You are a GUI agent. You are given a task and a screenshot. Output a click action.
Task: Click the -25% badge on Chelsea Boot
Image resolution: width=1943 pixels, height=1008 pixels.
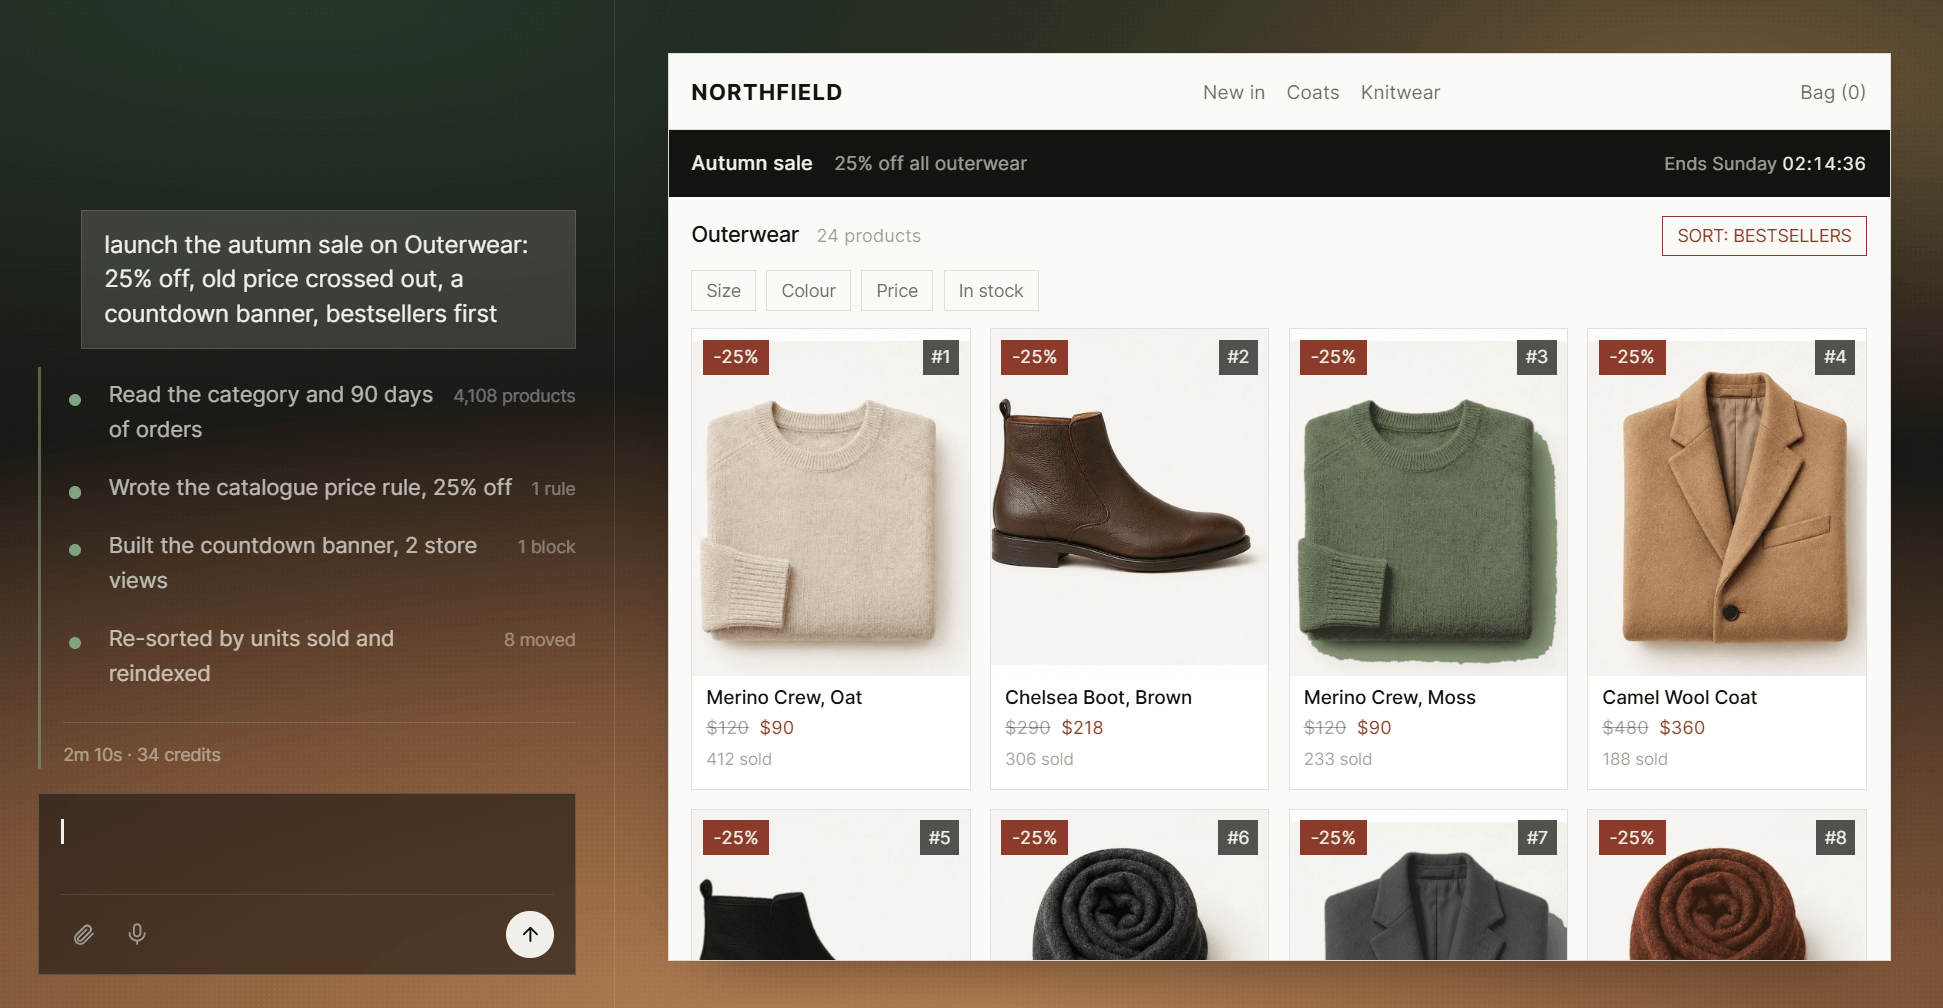point(1034,357)
